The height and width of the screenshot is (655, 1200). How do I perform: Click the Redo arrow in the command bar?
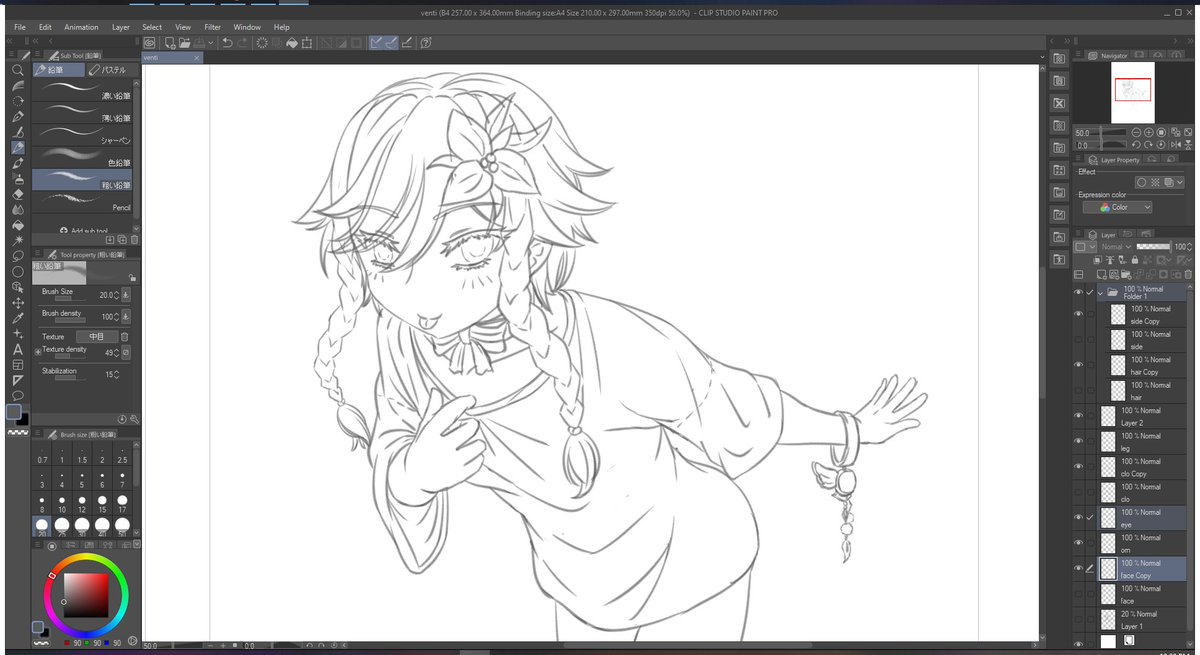coord(244,43)
